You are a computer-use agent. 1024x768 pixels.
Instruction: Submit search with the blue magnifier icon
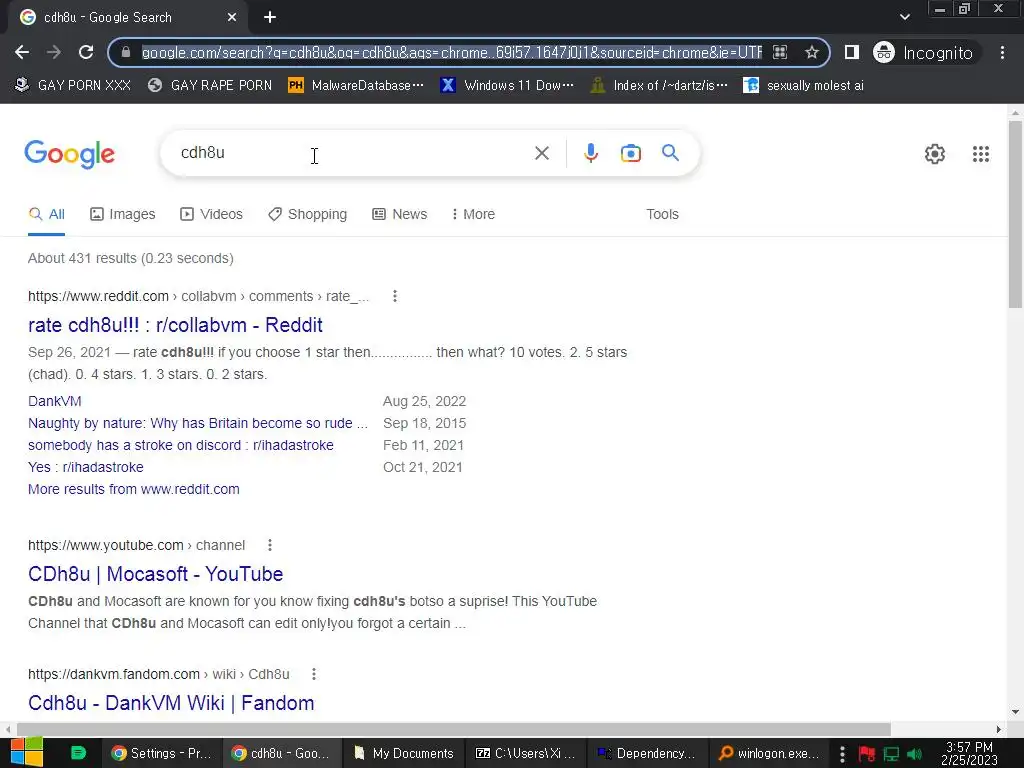671,153
